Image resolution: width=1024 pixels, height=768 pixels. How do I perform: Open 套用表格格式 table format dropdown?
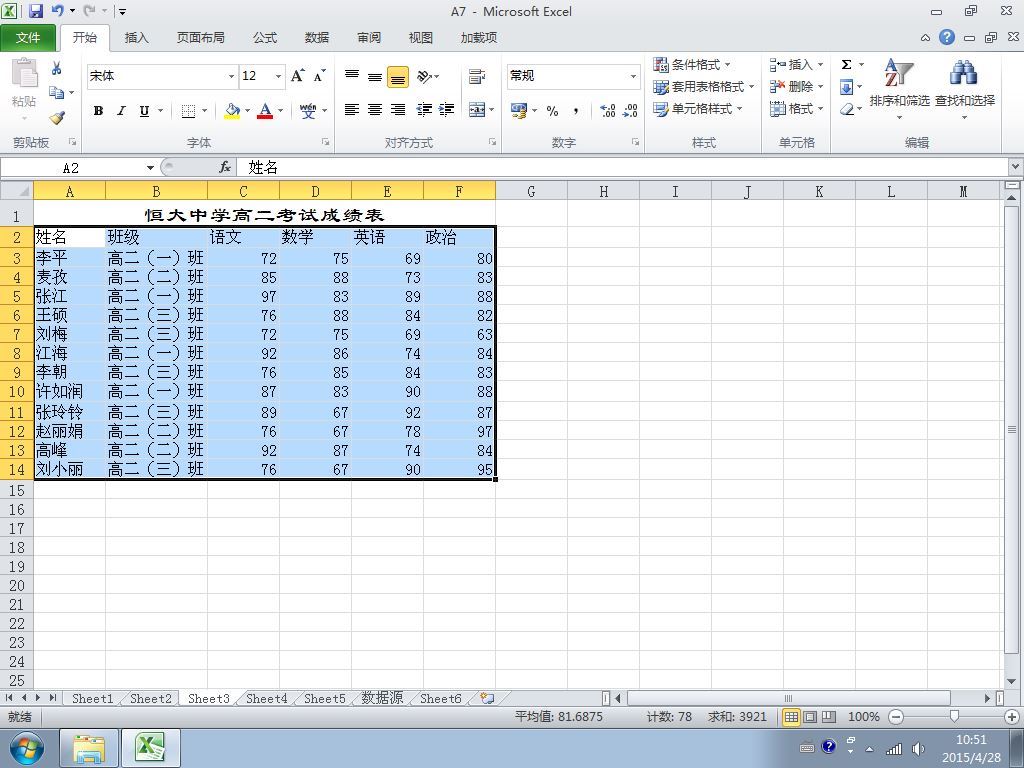tap(704, 87)
